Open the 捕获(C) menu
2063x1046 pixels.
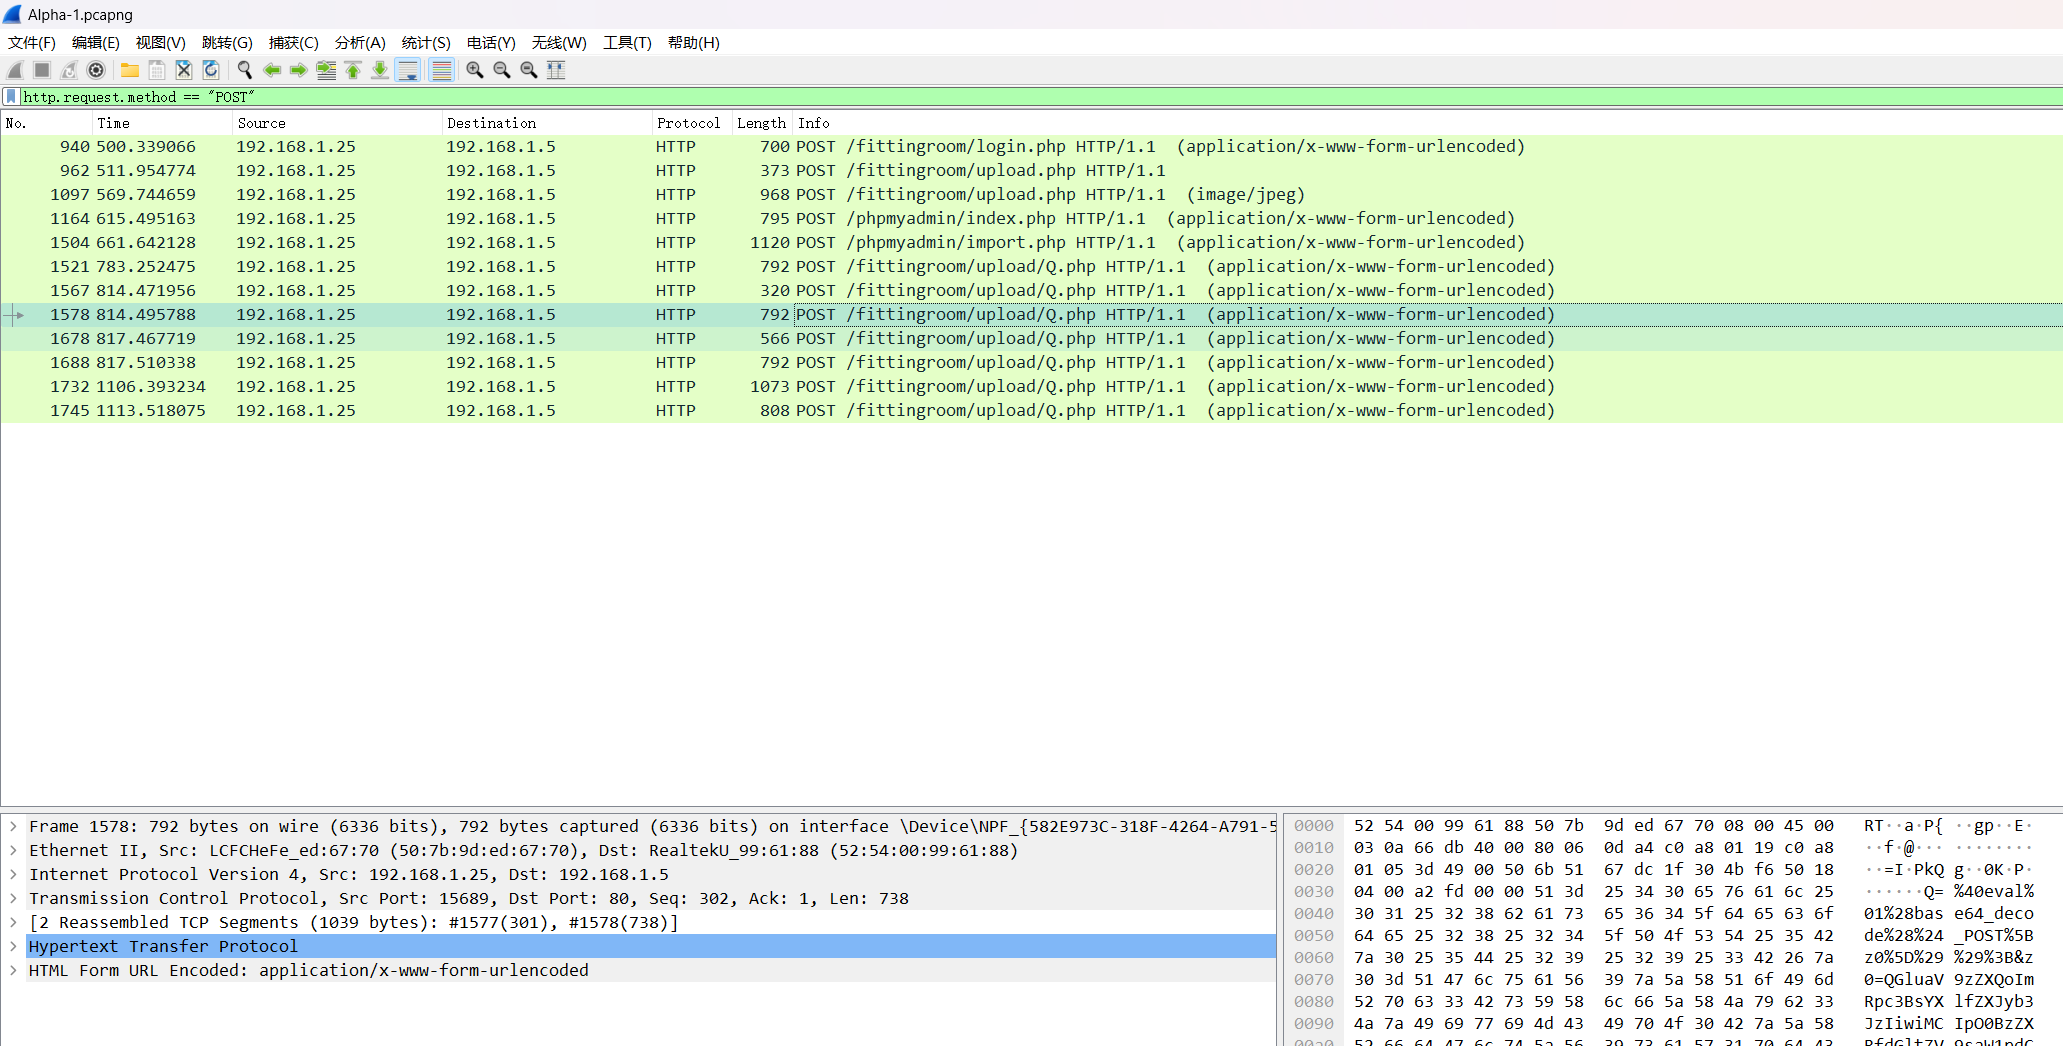tap(294, 43)
